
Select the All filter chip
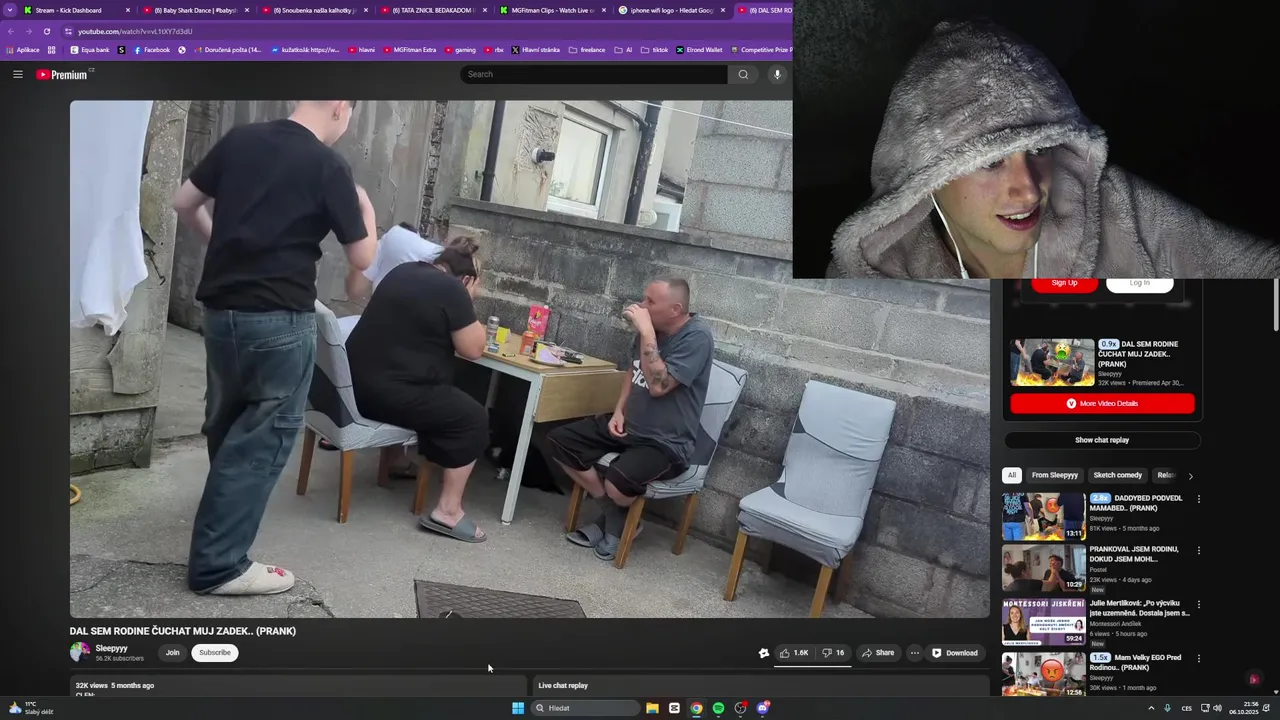1012,476
